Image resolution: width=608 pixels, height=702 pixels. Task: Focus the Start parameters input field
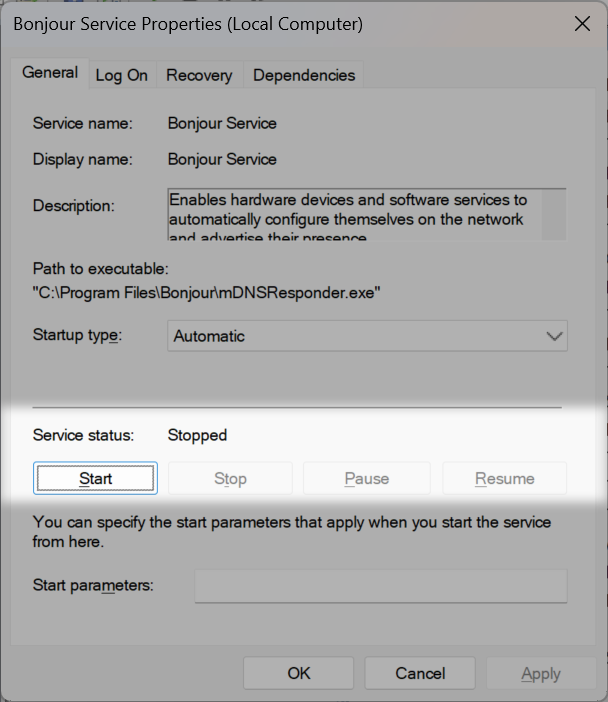pyautogui.click(x=380, y=586)
